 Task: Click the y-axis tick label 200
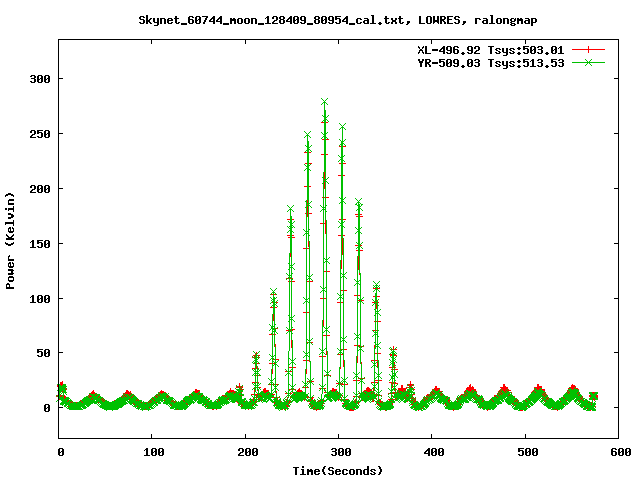point(40,189)
